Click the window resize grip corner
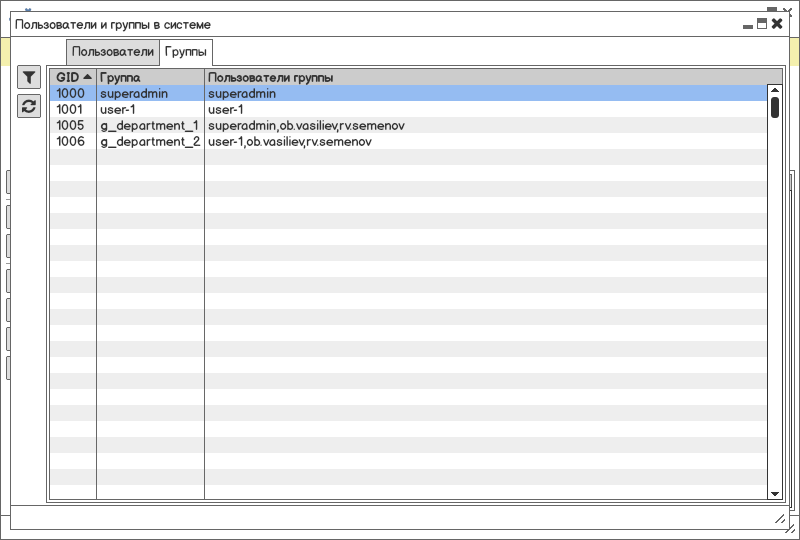This screenshot has width=800, height=540. [780, 519]
